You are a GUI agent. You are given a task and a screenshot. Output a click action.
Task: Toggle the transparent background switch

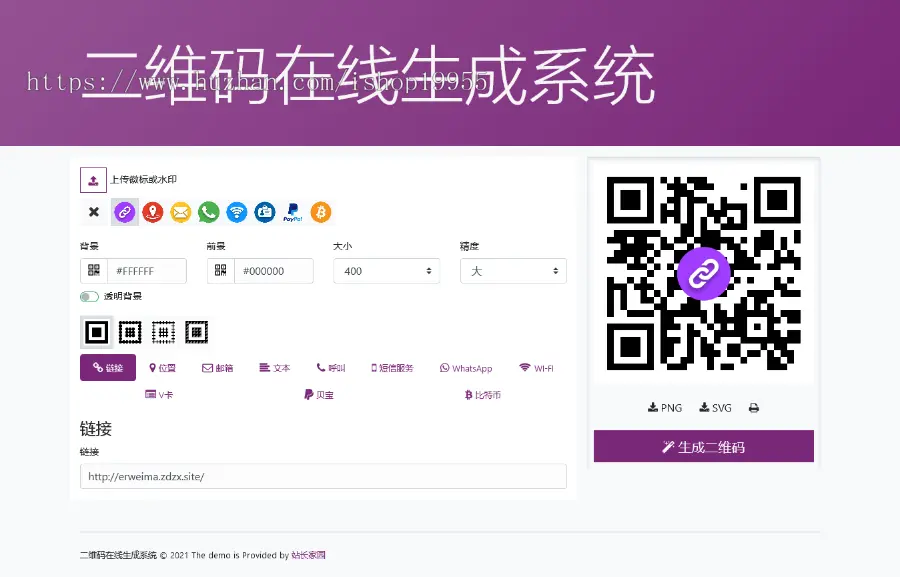tap(90, 296)
